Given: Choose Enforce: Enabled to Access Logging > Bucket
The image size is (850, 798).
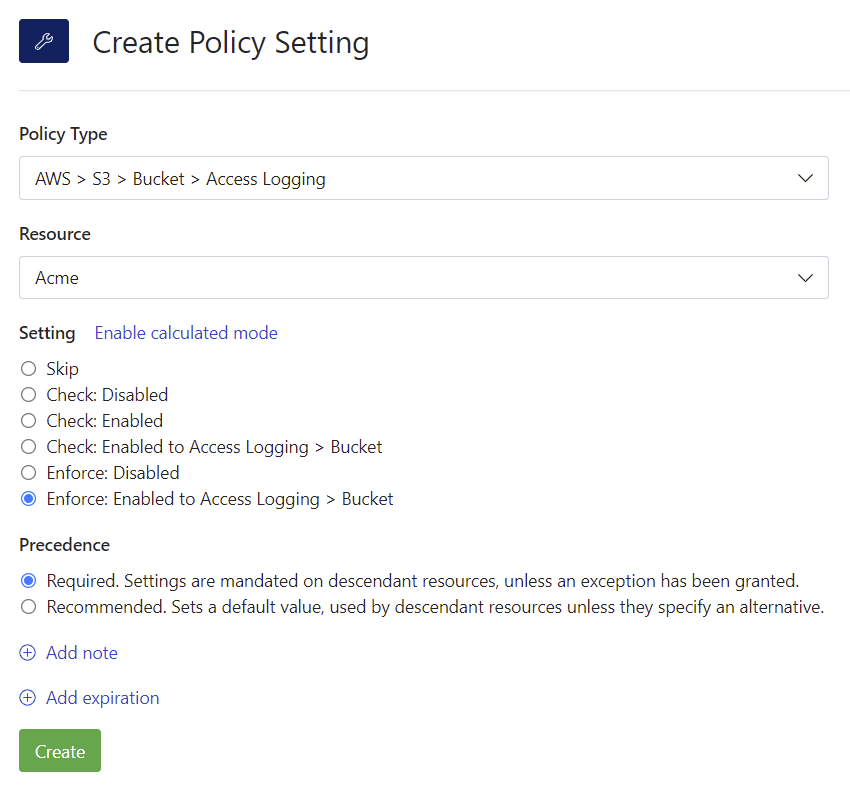Looking at the screenshot, I should pyautogui.click(x=28, y=499).
